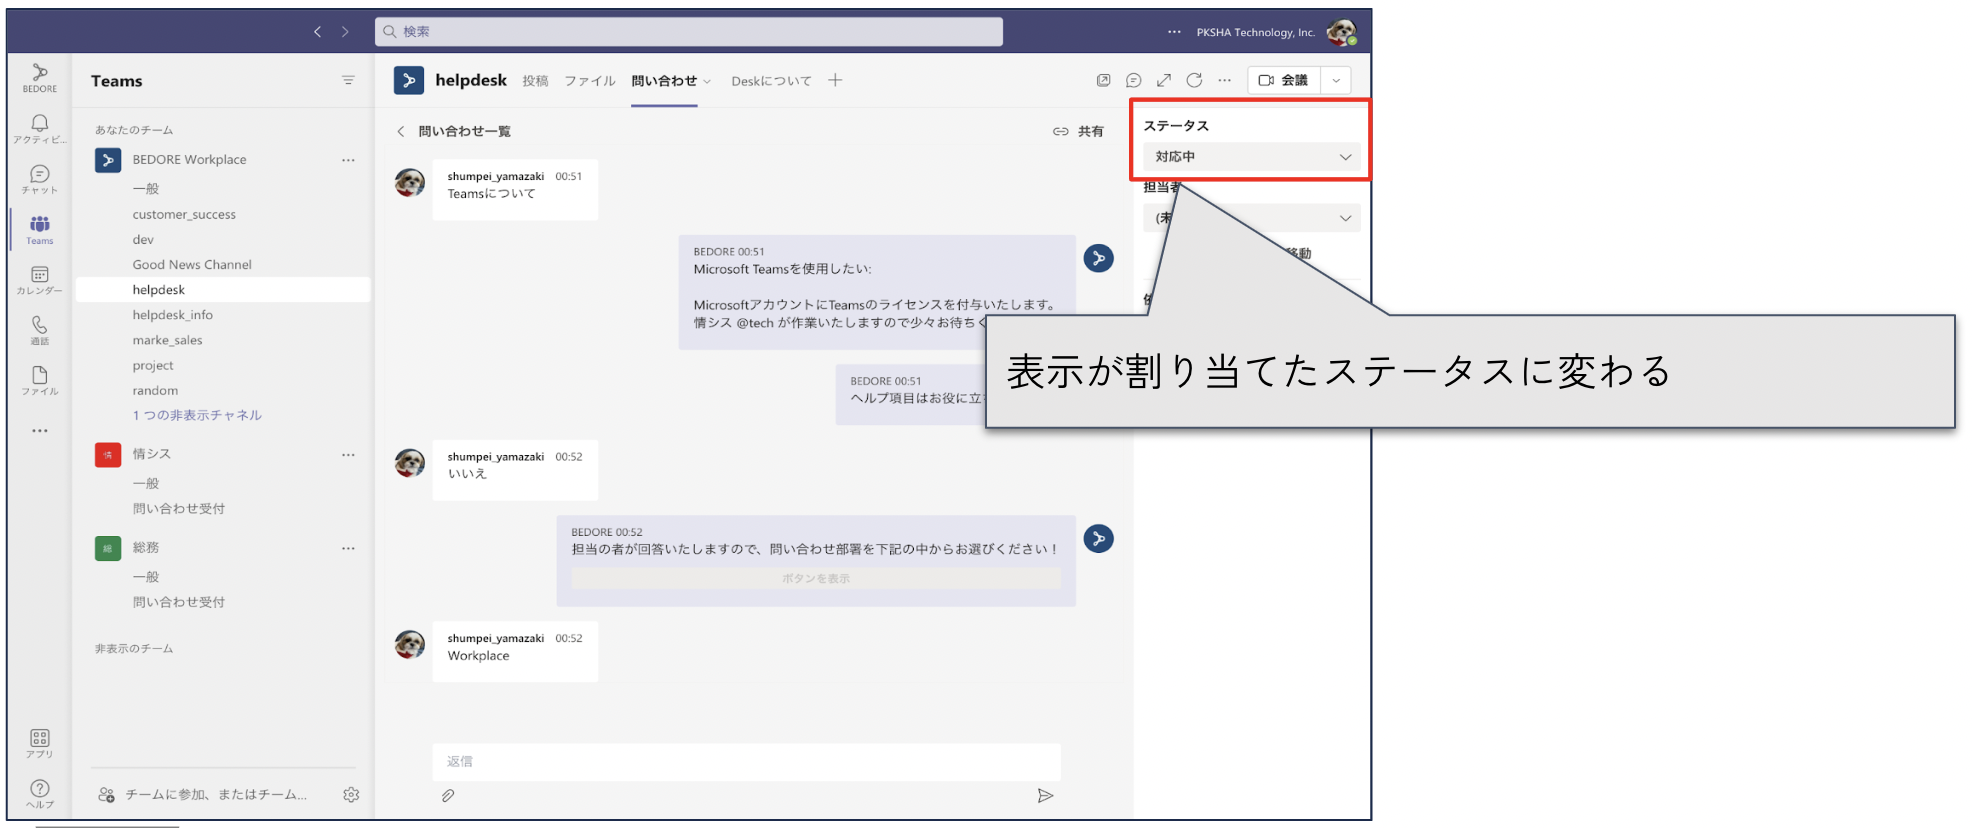The width and height of the screenshot is (1972, 828).
Task: Open Files icon in left rail
Action: pyautogui.click(x=40, y=381)
